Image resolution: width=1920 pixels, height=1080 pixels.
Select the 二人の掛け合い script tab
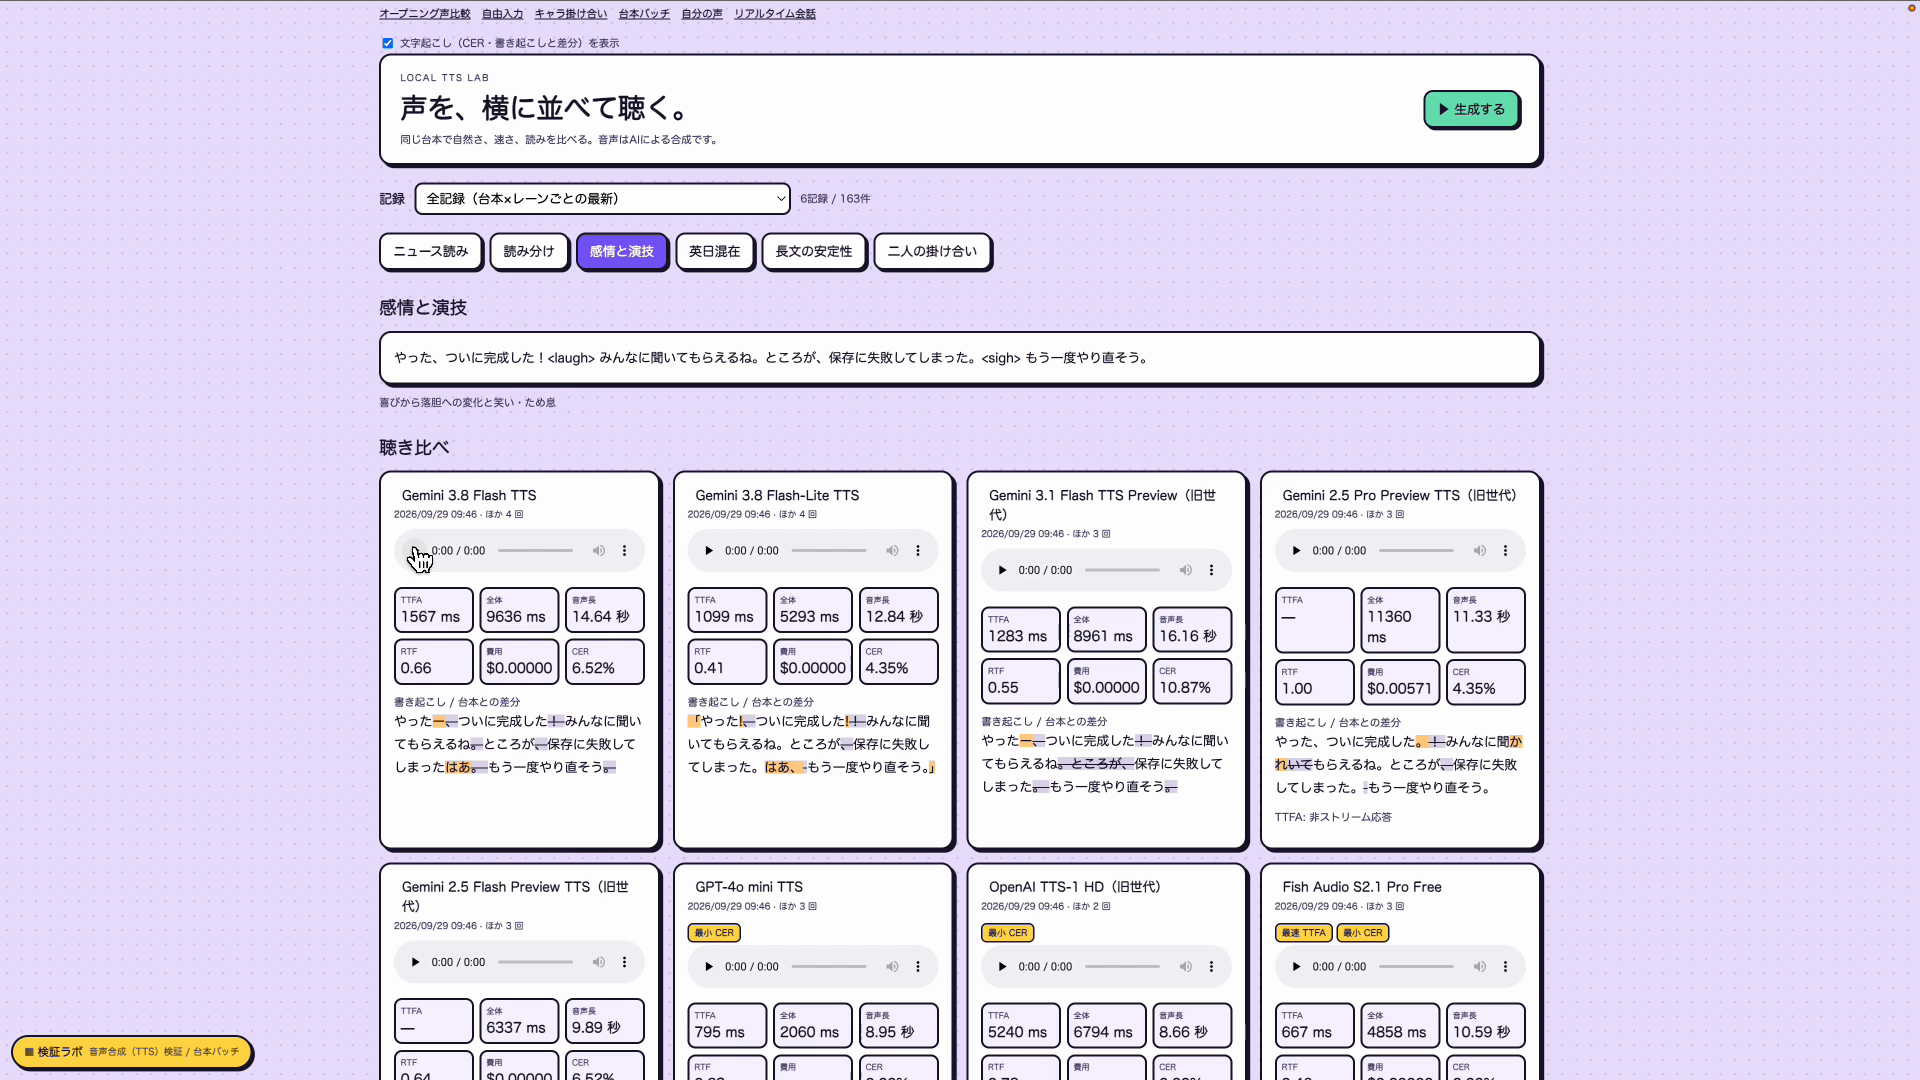932,252
